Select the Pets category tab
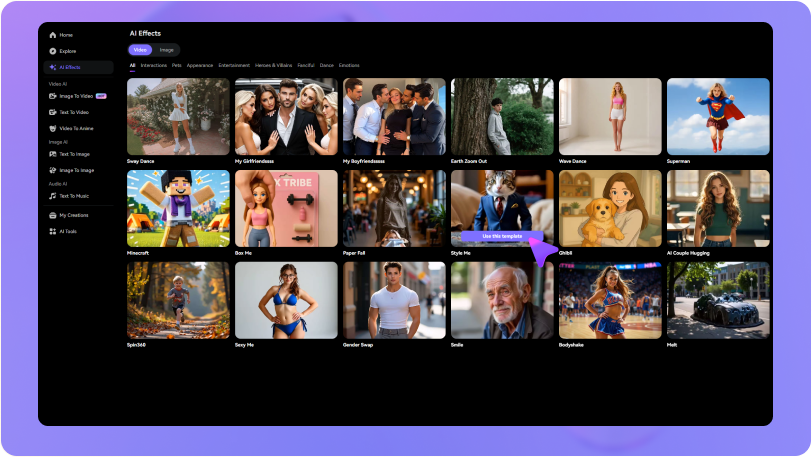Viewport: 812px width, 457px height. pyautogui.click(x=177, y=66)
